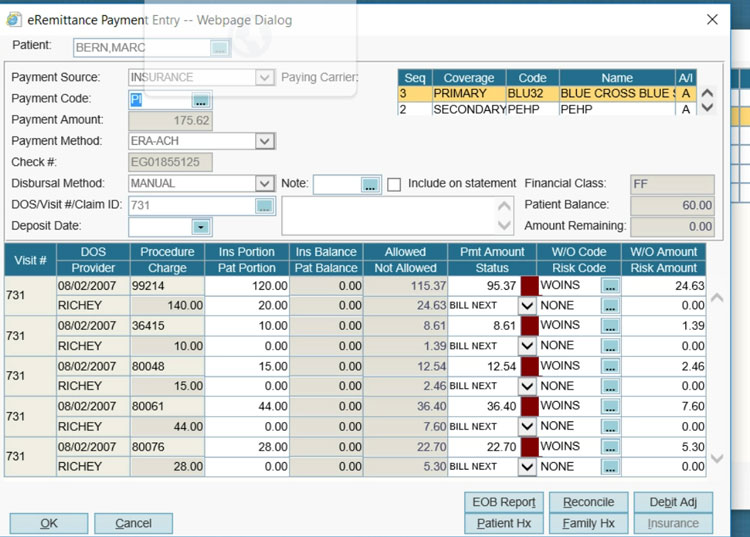Click the Pmt Amount field showing 12.54

(x=484, y=367)
